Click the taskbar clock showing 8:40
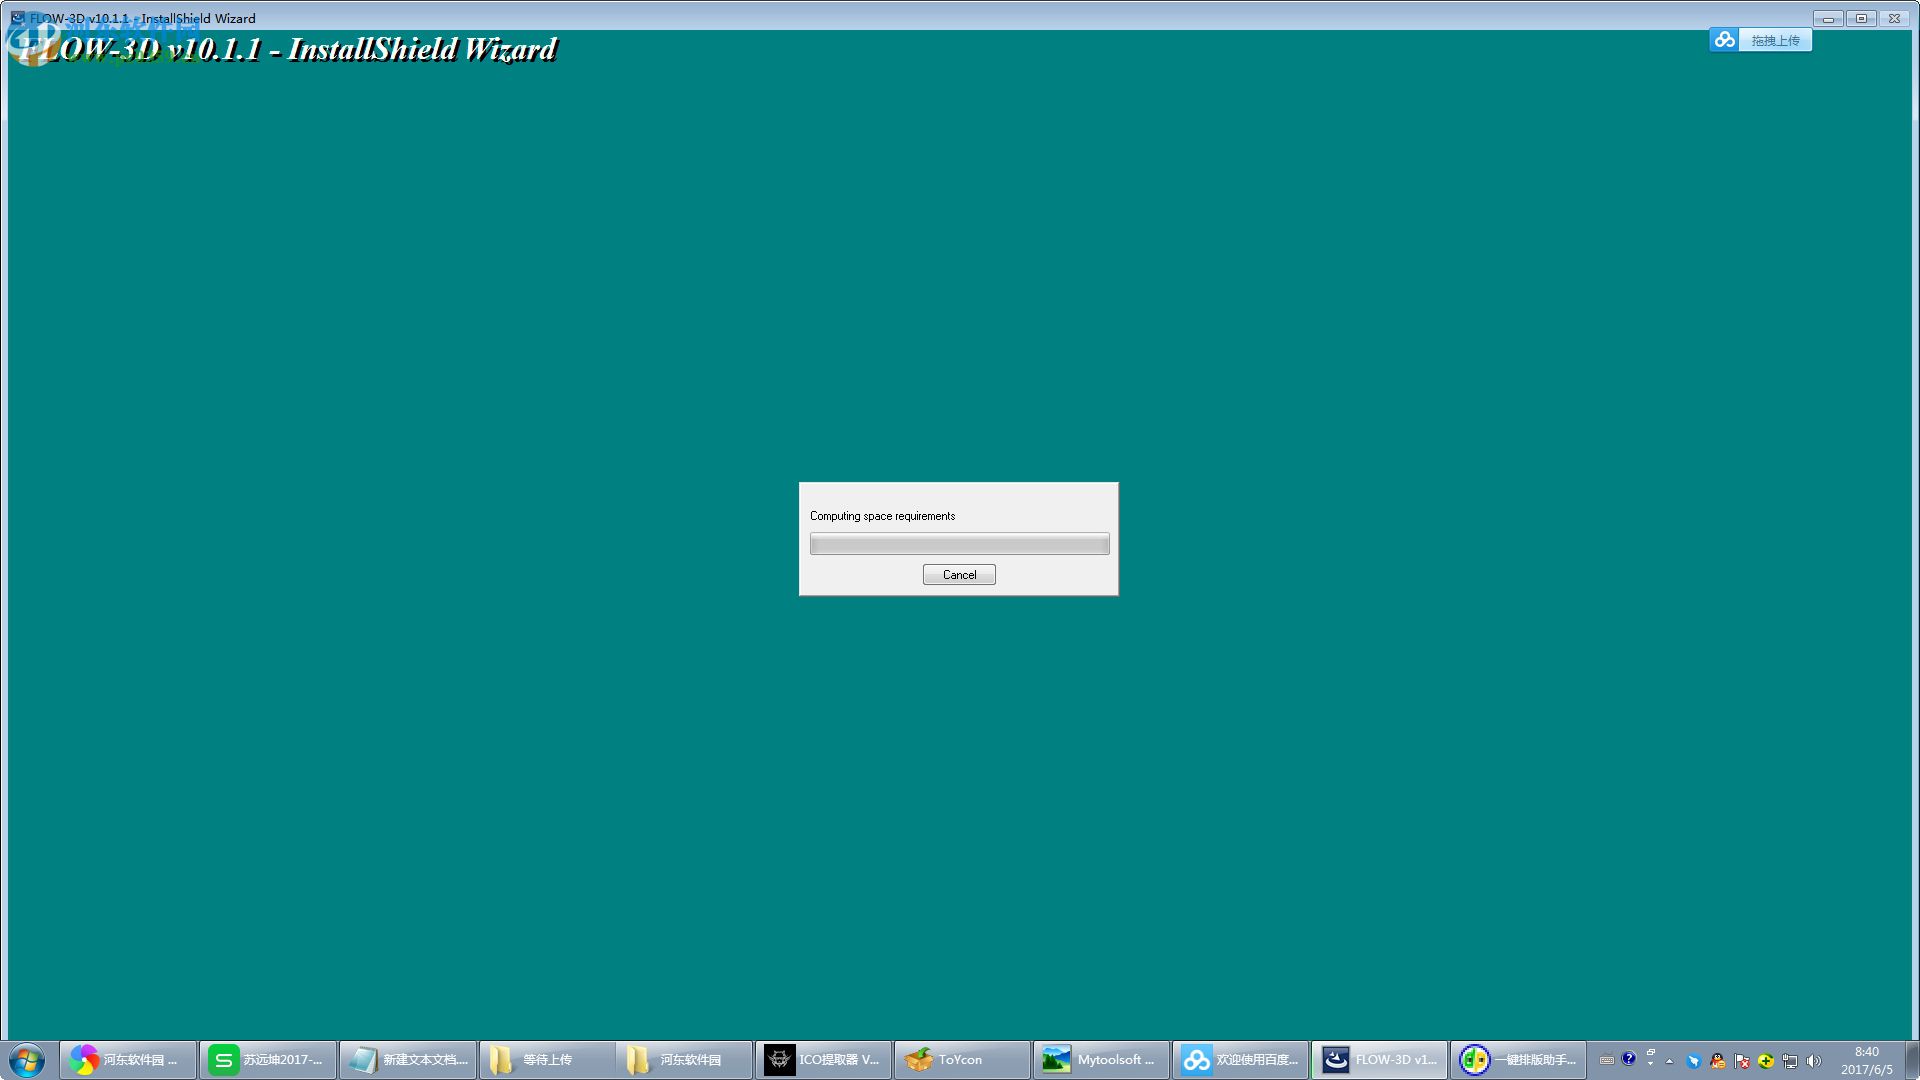The width and height of the screenshot is (1920, 1080). coord(1866,1060)
